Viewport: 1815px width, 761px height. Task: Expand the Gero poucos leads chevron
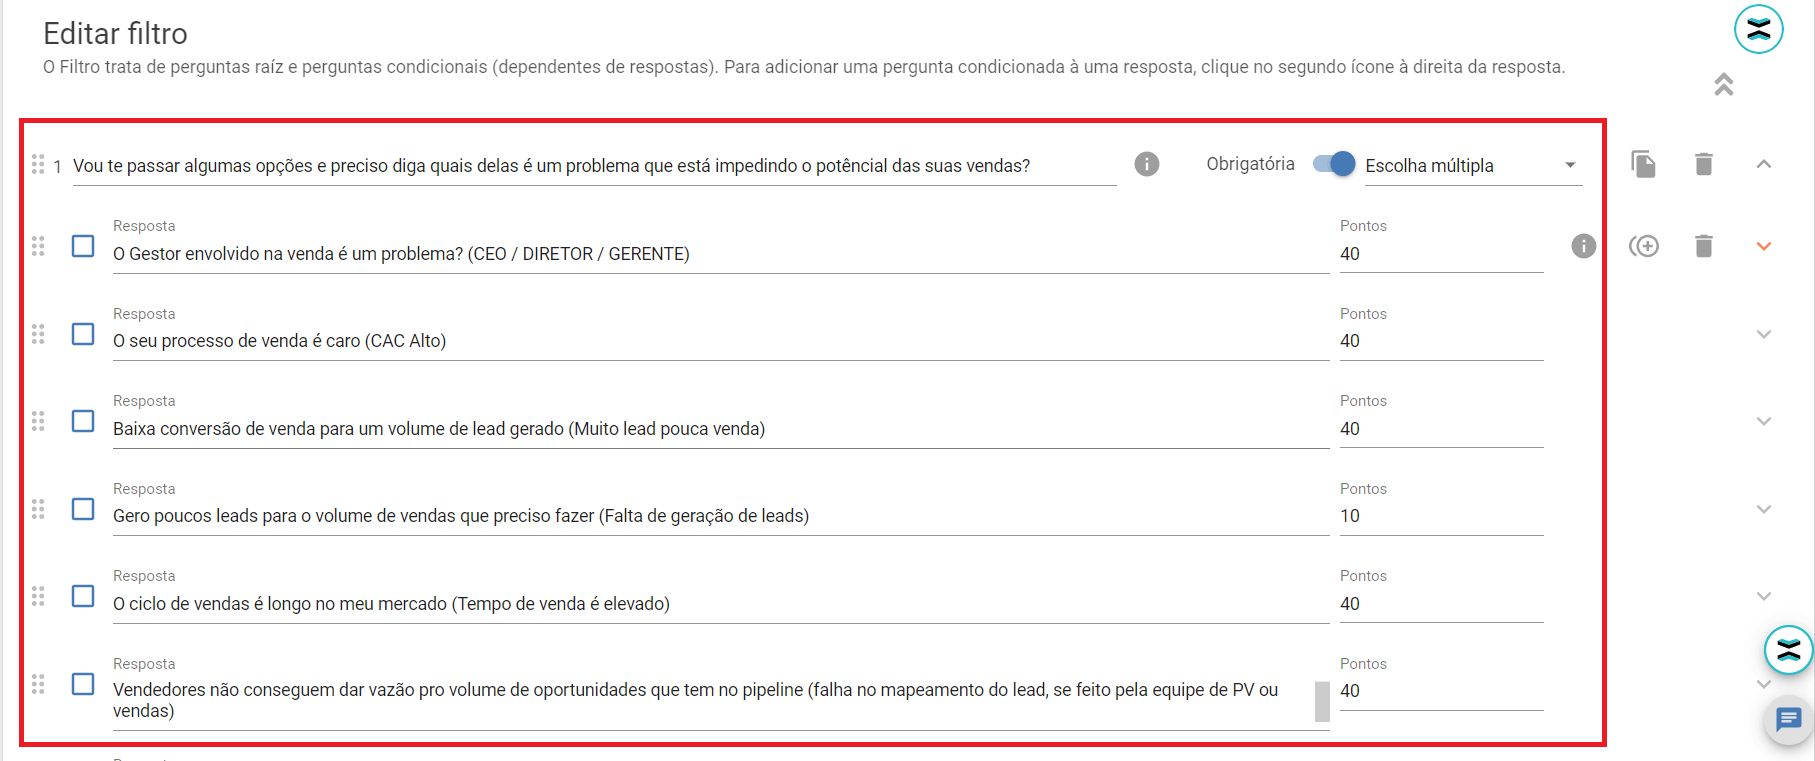coord(1764,509)
